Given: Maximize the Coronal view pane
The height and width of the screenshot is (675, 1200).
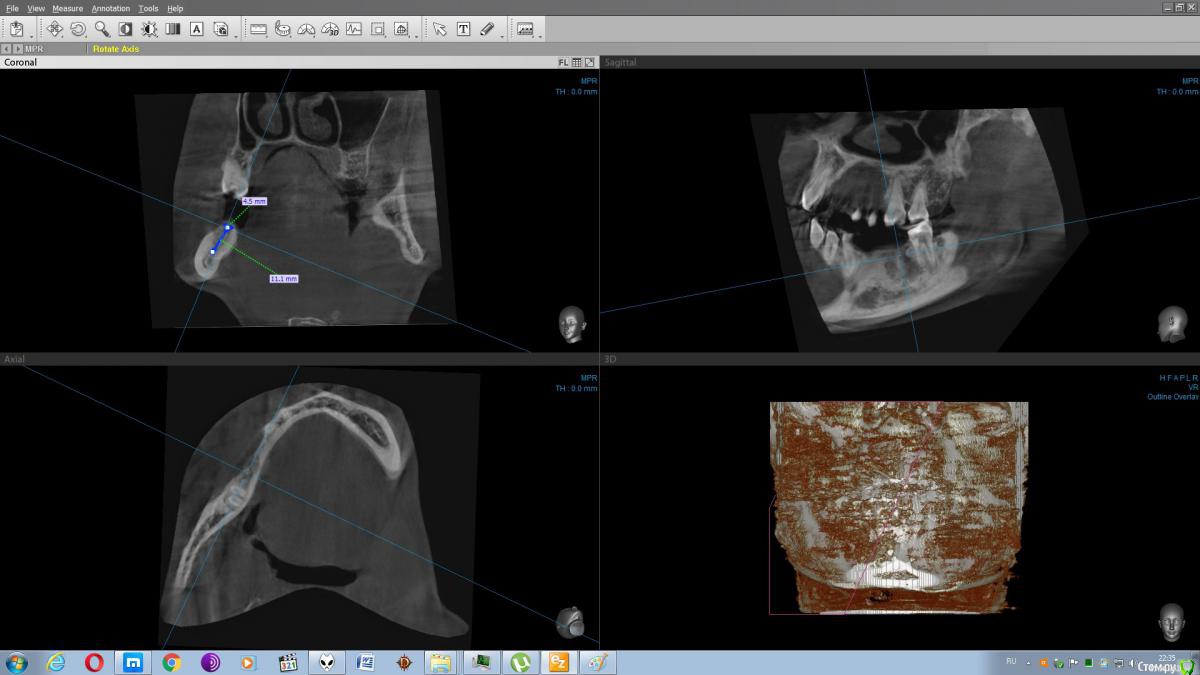Looking at the screenshot, I should tap(590, 62).
